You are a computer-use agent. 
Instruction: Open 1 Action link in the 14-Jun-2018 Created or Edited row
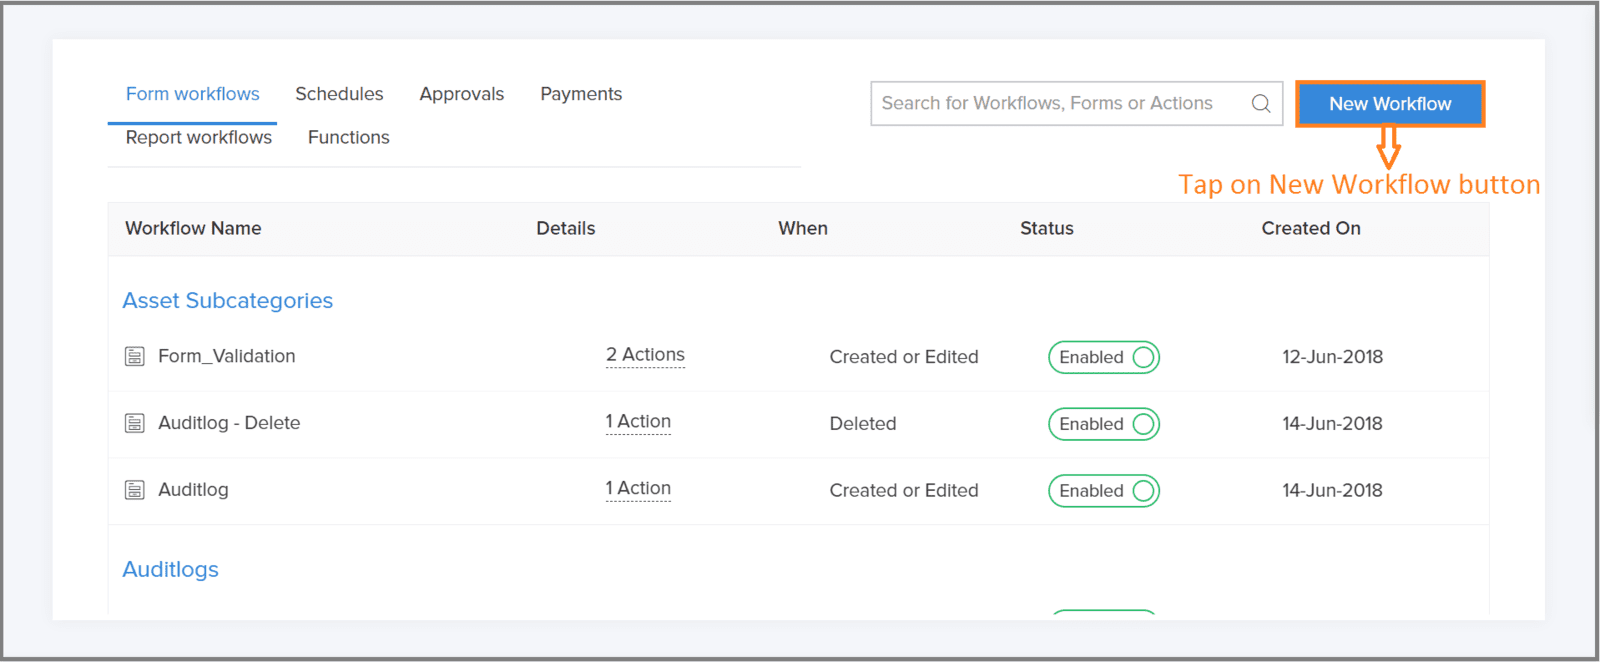pos(638,489)
